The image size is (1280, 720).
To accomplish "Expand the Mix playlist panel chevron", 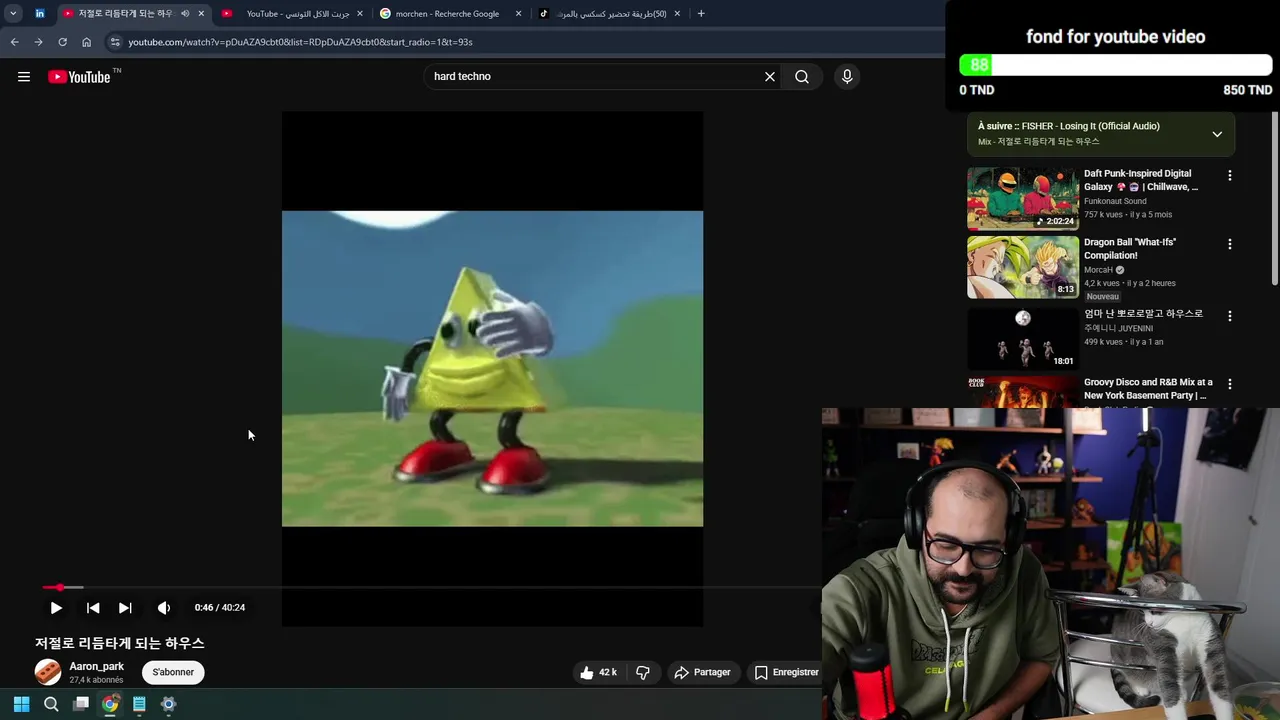I will [1217, 134].
